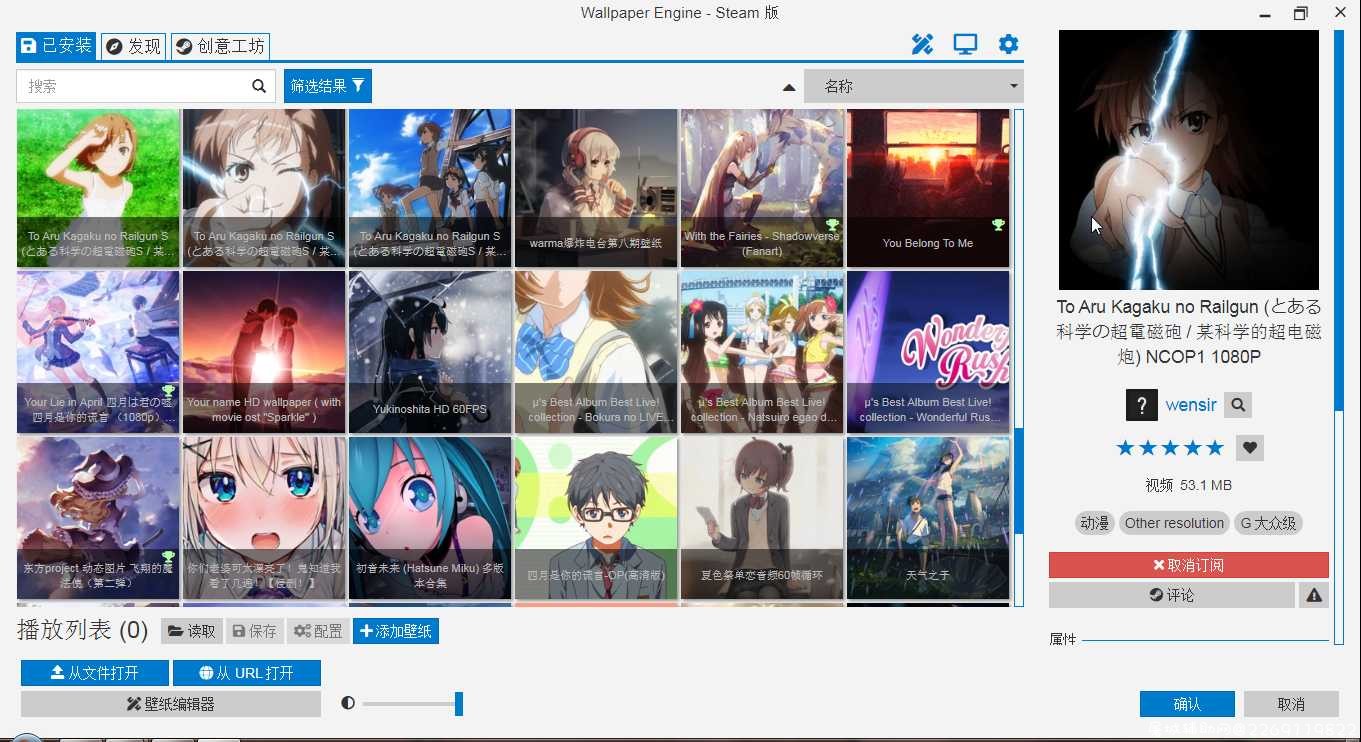Select warma爆炸电台第八期壁纸 wallpaper
Viewport: 1361px width, 742px height.
pos(596,188)
